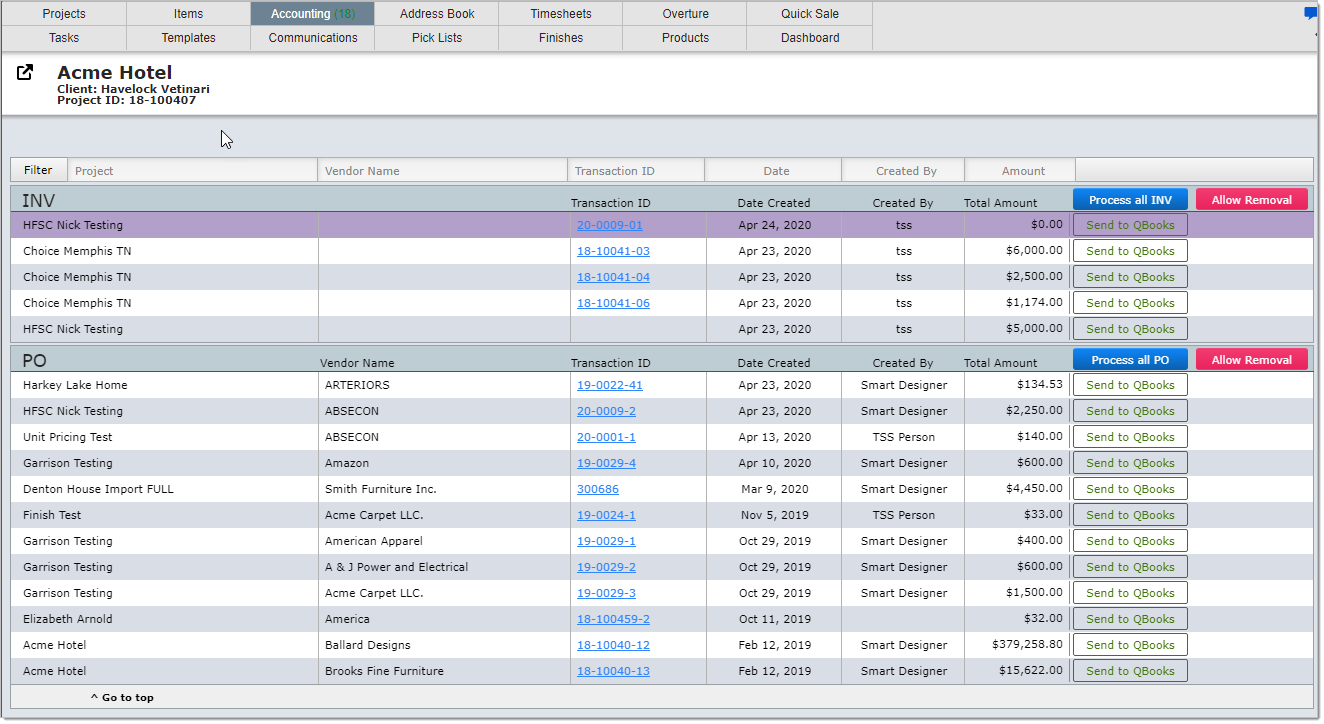Image resolution: width=1324 pixels, height=724 pixels.
Task: Focus the Vendor Name filter field
Action: pos(442,171)
